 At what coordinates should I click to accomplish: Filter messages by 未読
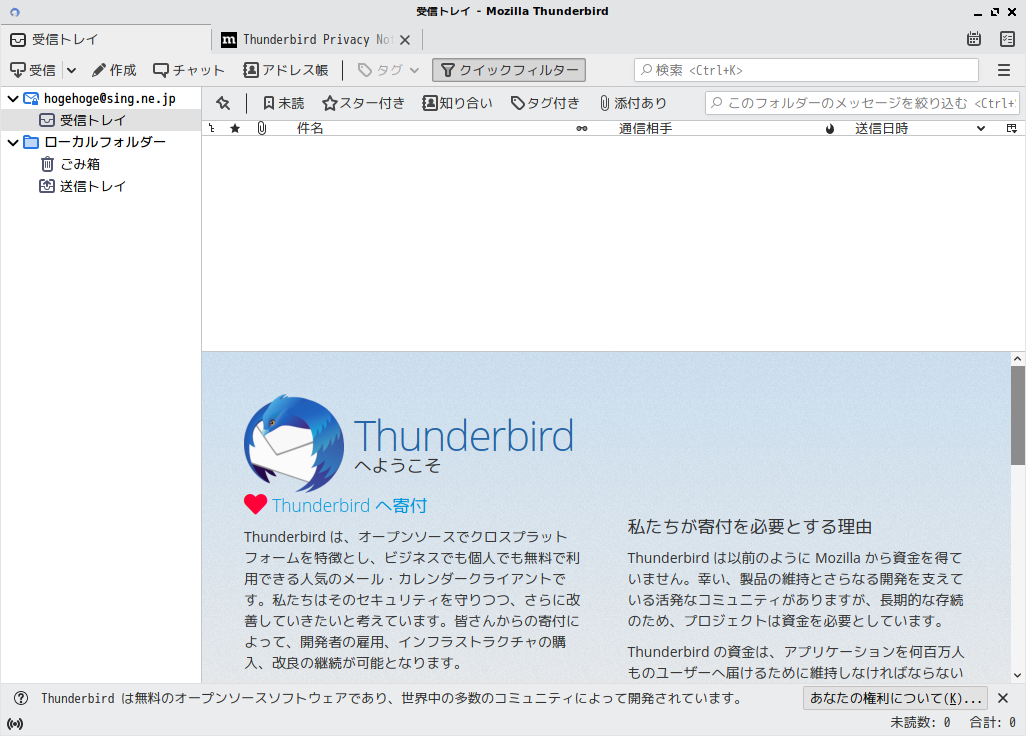(284, 103)
